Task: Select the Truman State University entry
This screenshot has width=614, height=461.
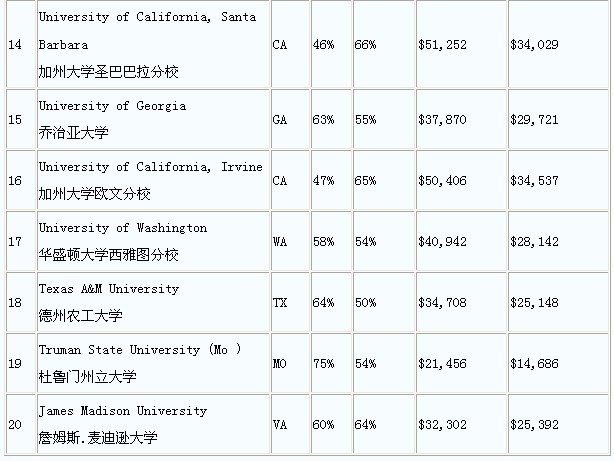Action: click(x=140, y=350)
